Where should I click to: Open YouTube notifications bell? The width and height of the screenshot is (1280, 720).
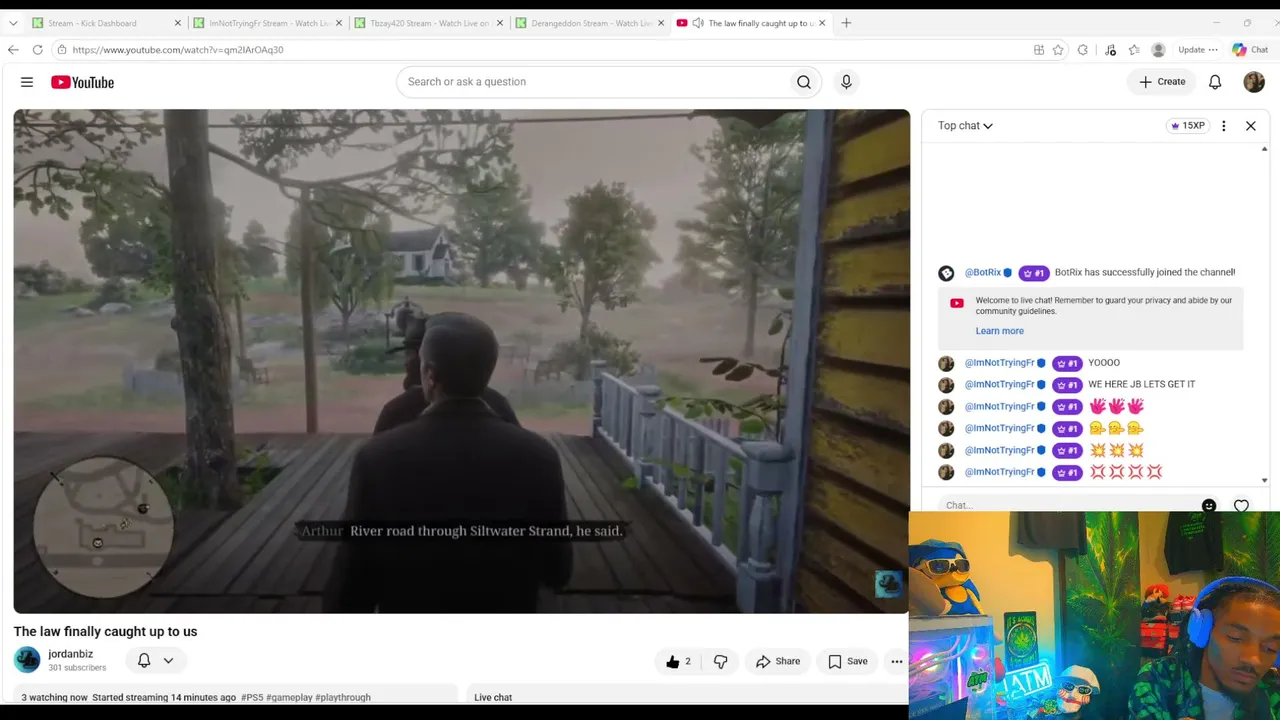click(x=1215, y=82)
